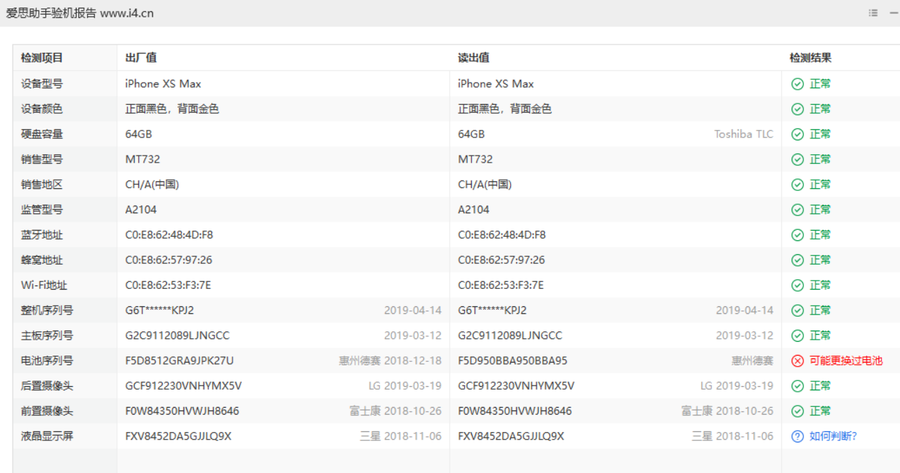This screenshot has width=900, height=473.
Task: Click read value CH/A(中国) in 销售地区 row
Action: pyautogui.click(x=485, y=184)
